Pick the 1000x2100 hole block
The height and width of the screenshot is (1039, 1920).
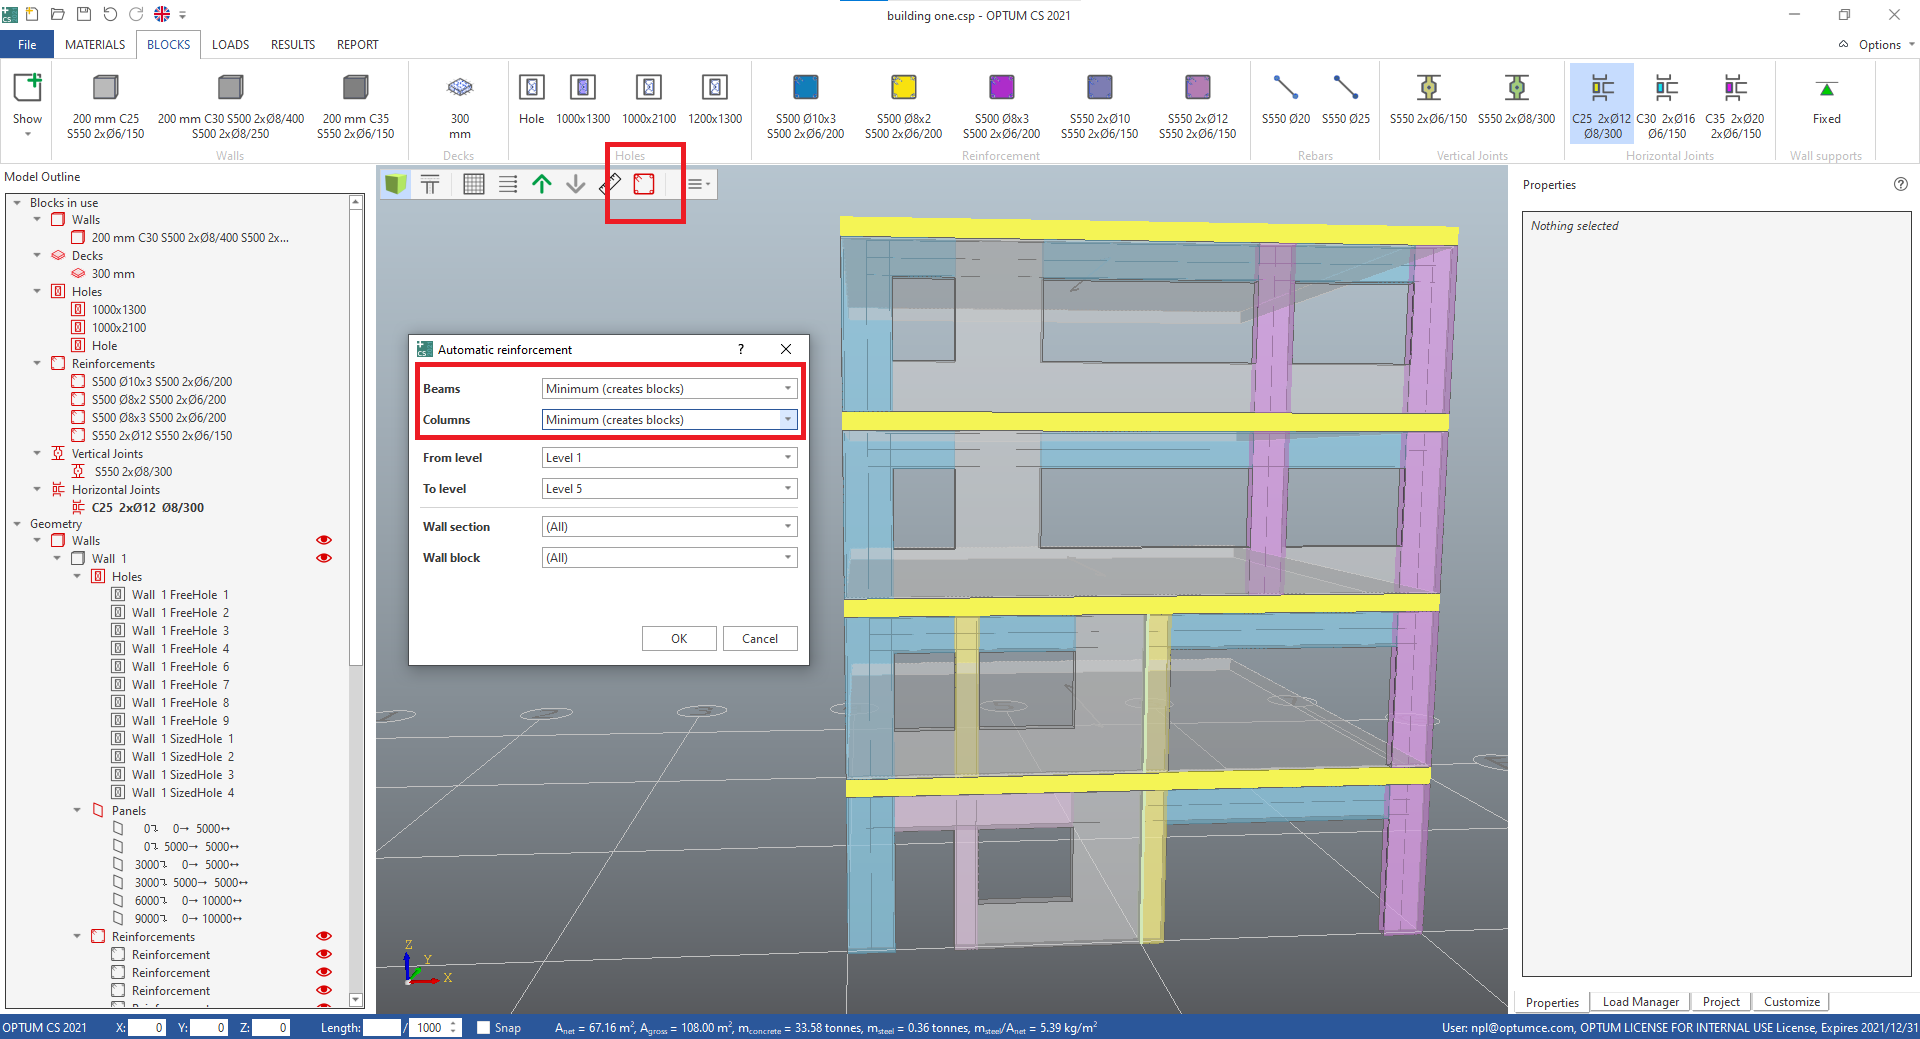click(x=649, y=100)
